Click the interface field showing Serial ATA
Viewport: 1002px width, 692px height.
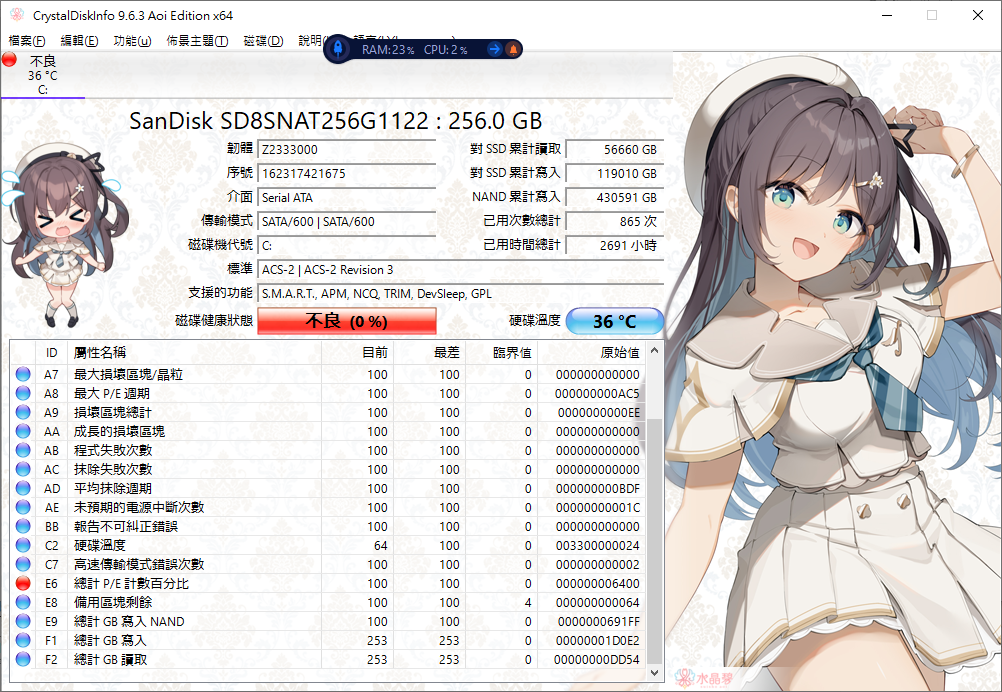pyautogui.click(x=347, y=197)
